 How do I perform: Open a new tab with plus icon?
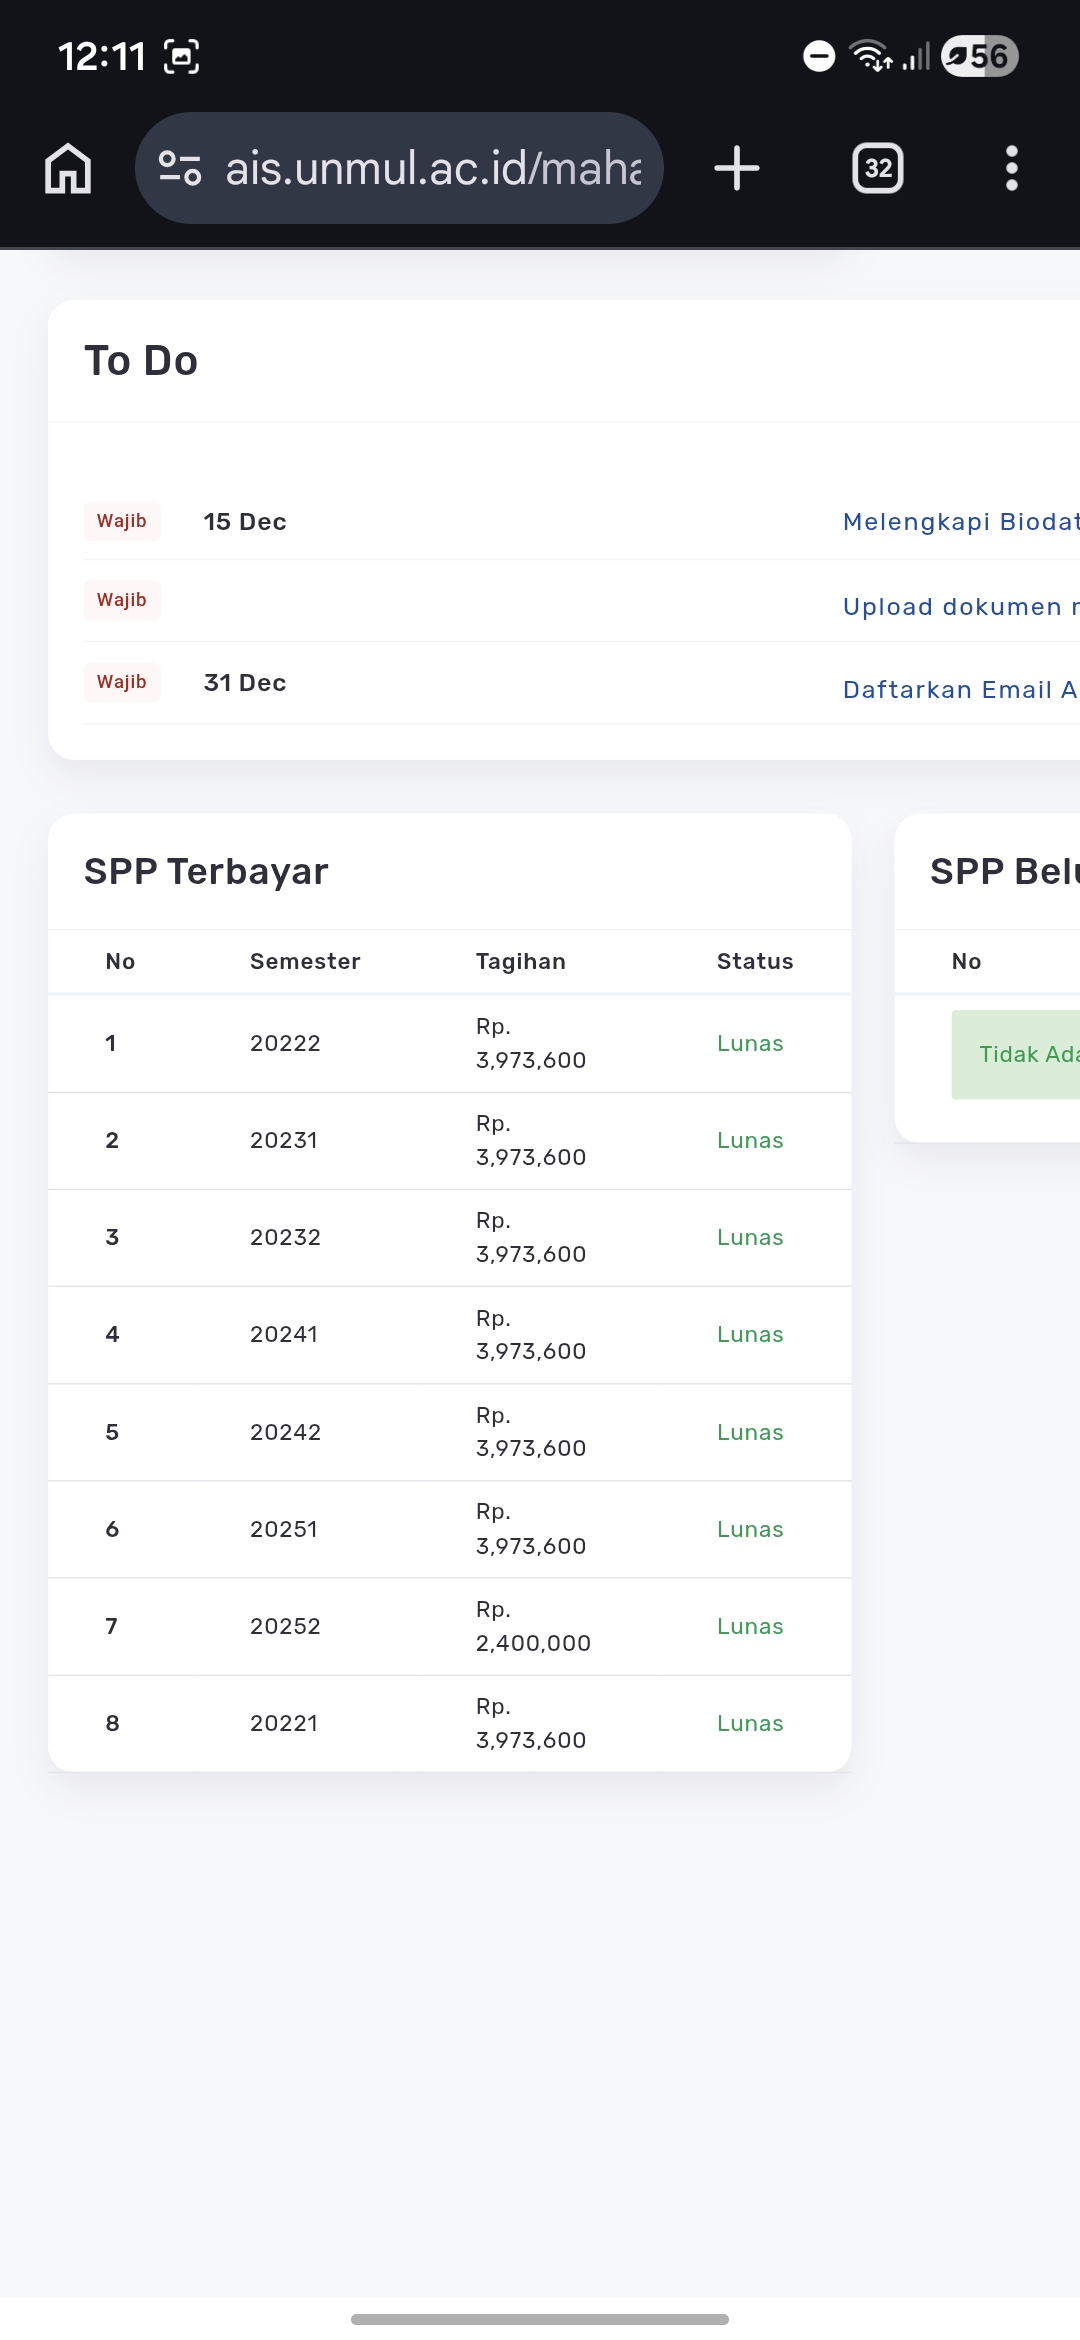737,168
